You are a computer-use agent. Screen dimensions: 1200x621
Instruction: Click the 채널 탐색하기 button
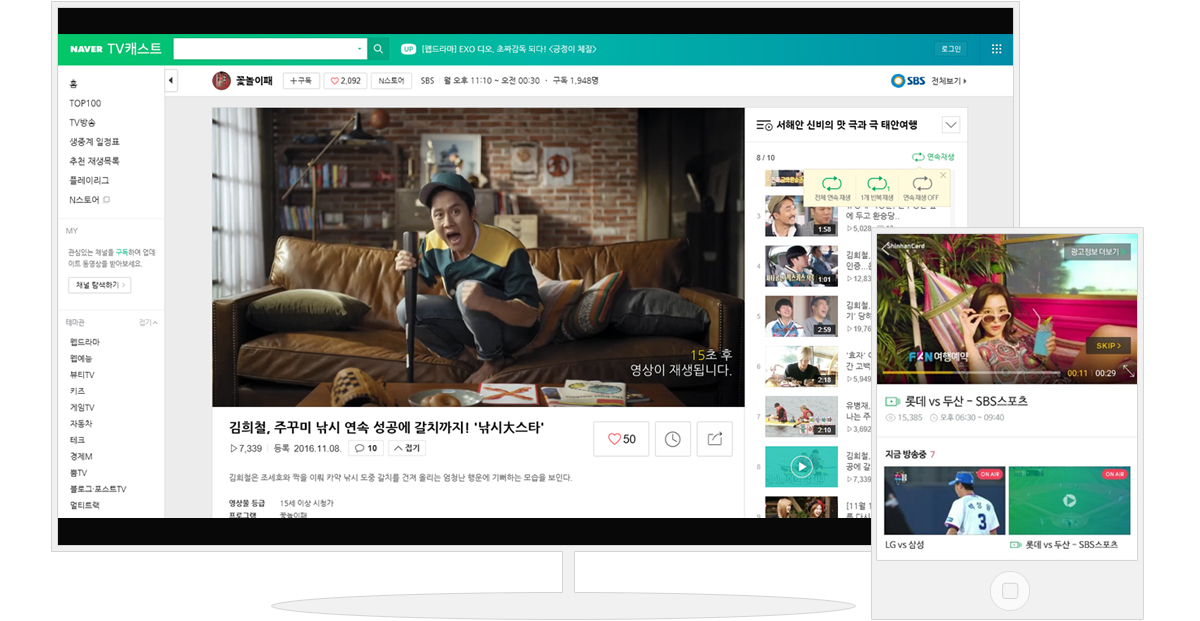coord(99,285)
